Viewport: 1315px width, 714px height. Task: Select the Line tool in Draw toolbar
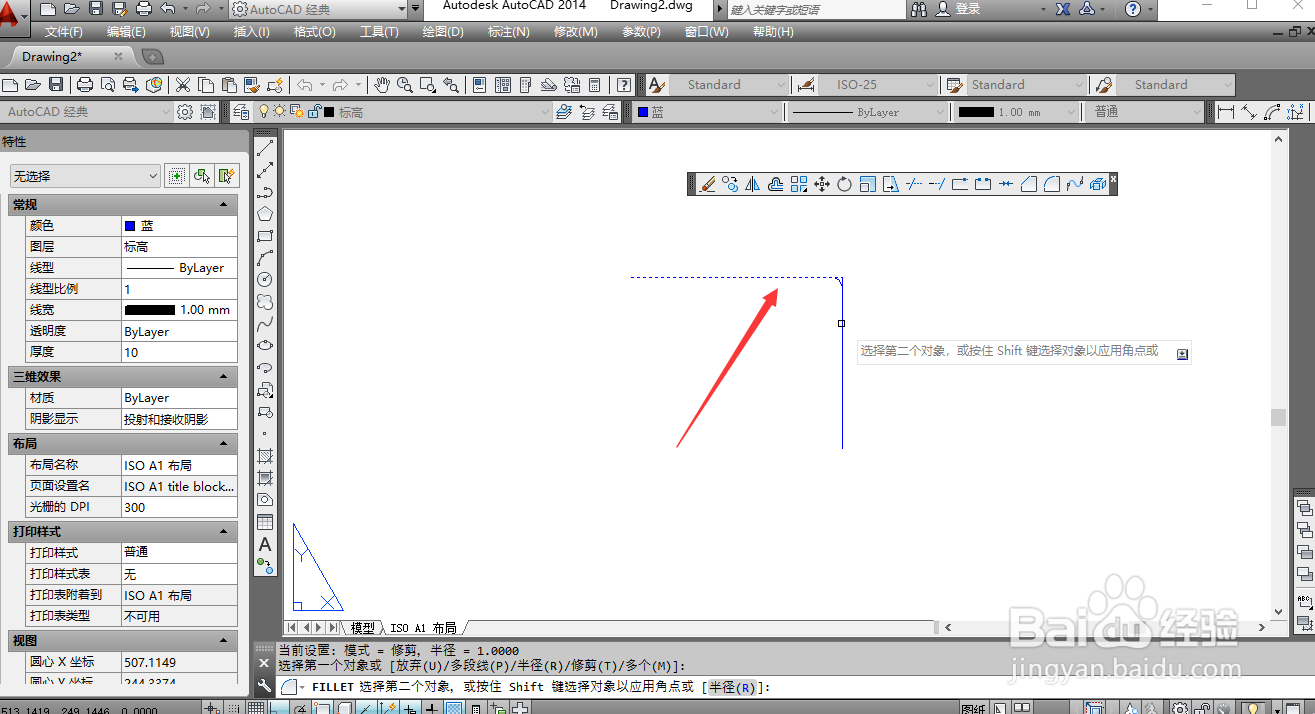click(265, 147)
